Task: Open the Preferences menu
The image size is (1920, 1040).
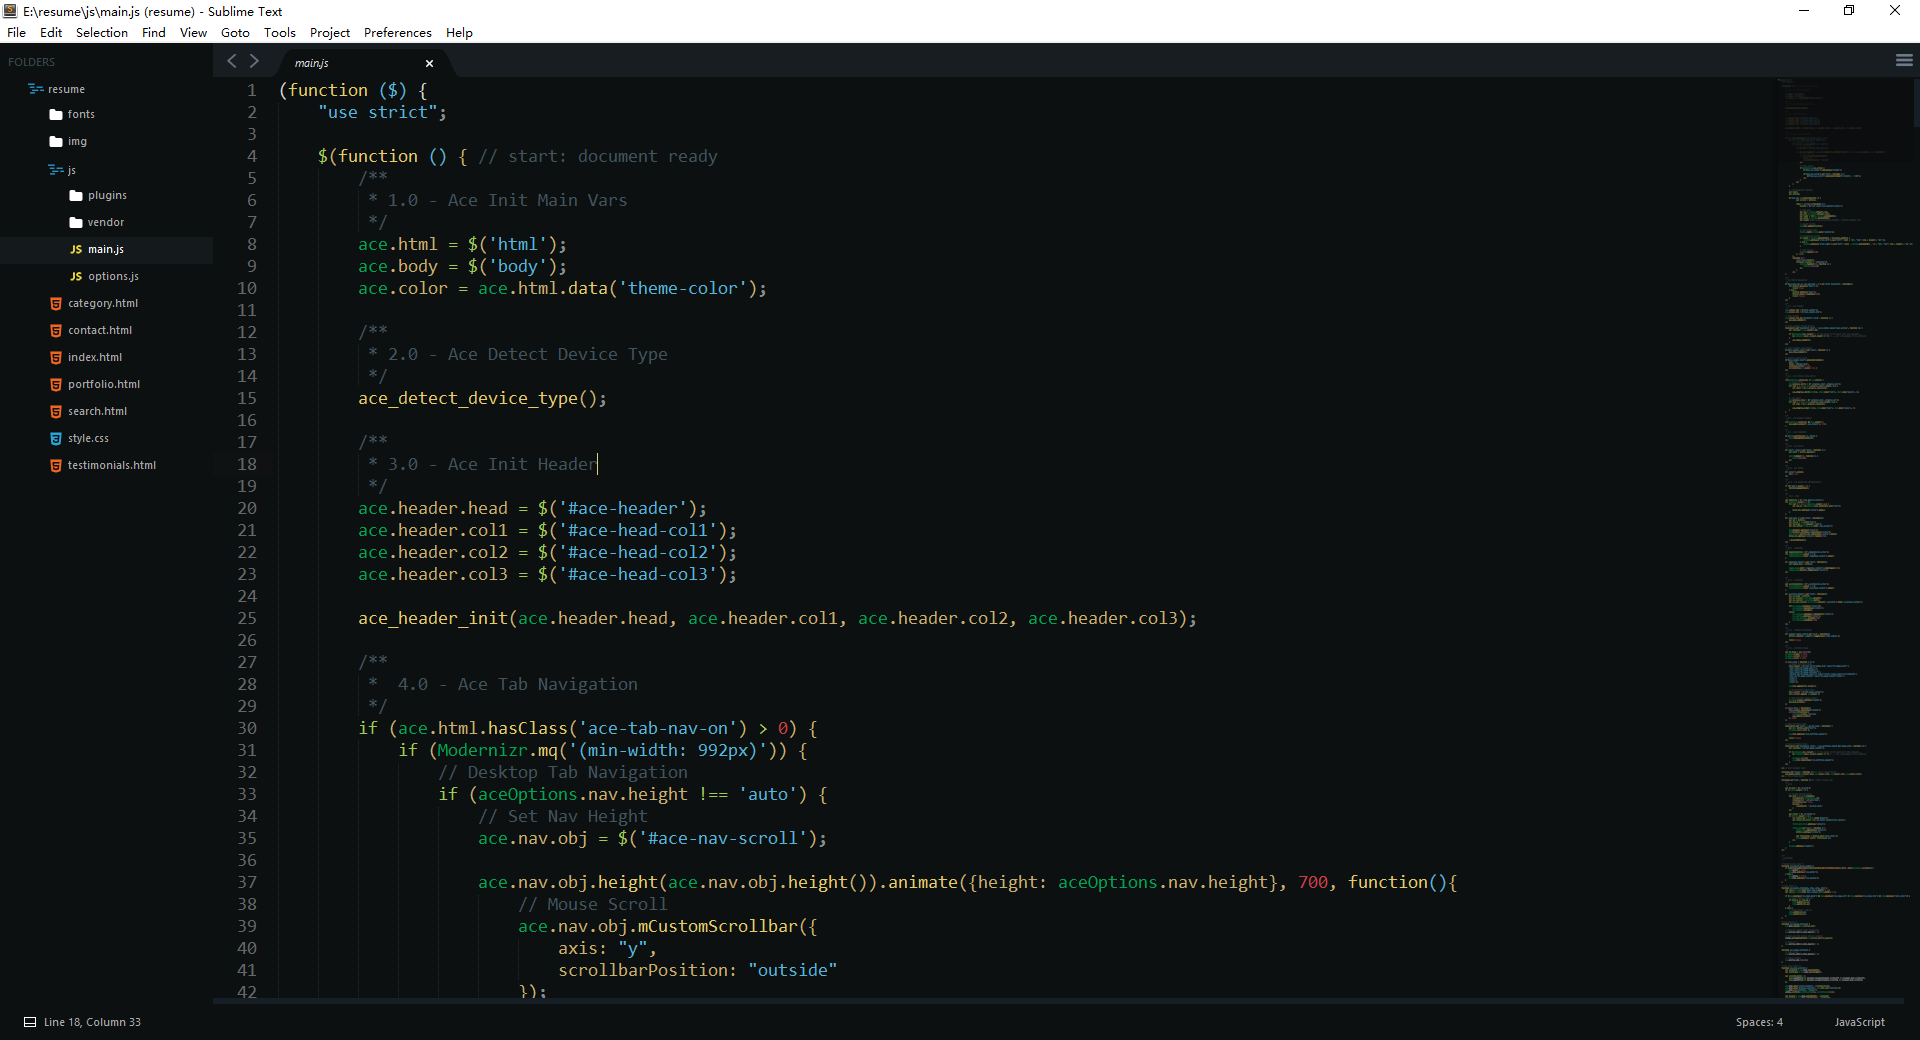Action: click(x=398, y=32)
